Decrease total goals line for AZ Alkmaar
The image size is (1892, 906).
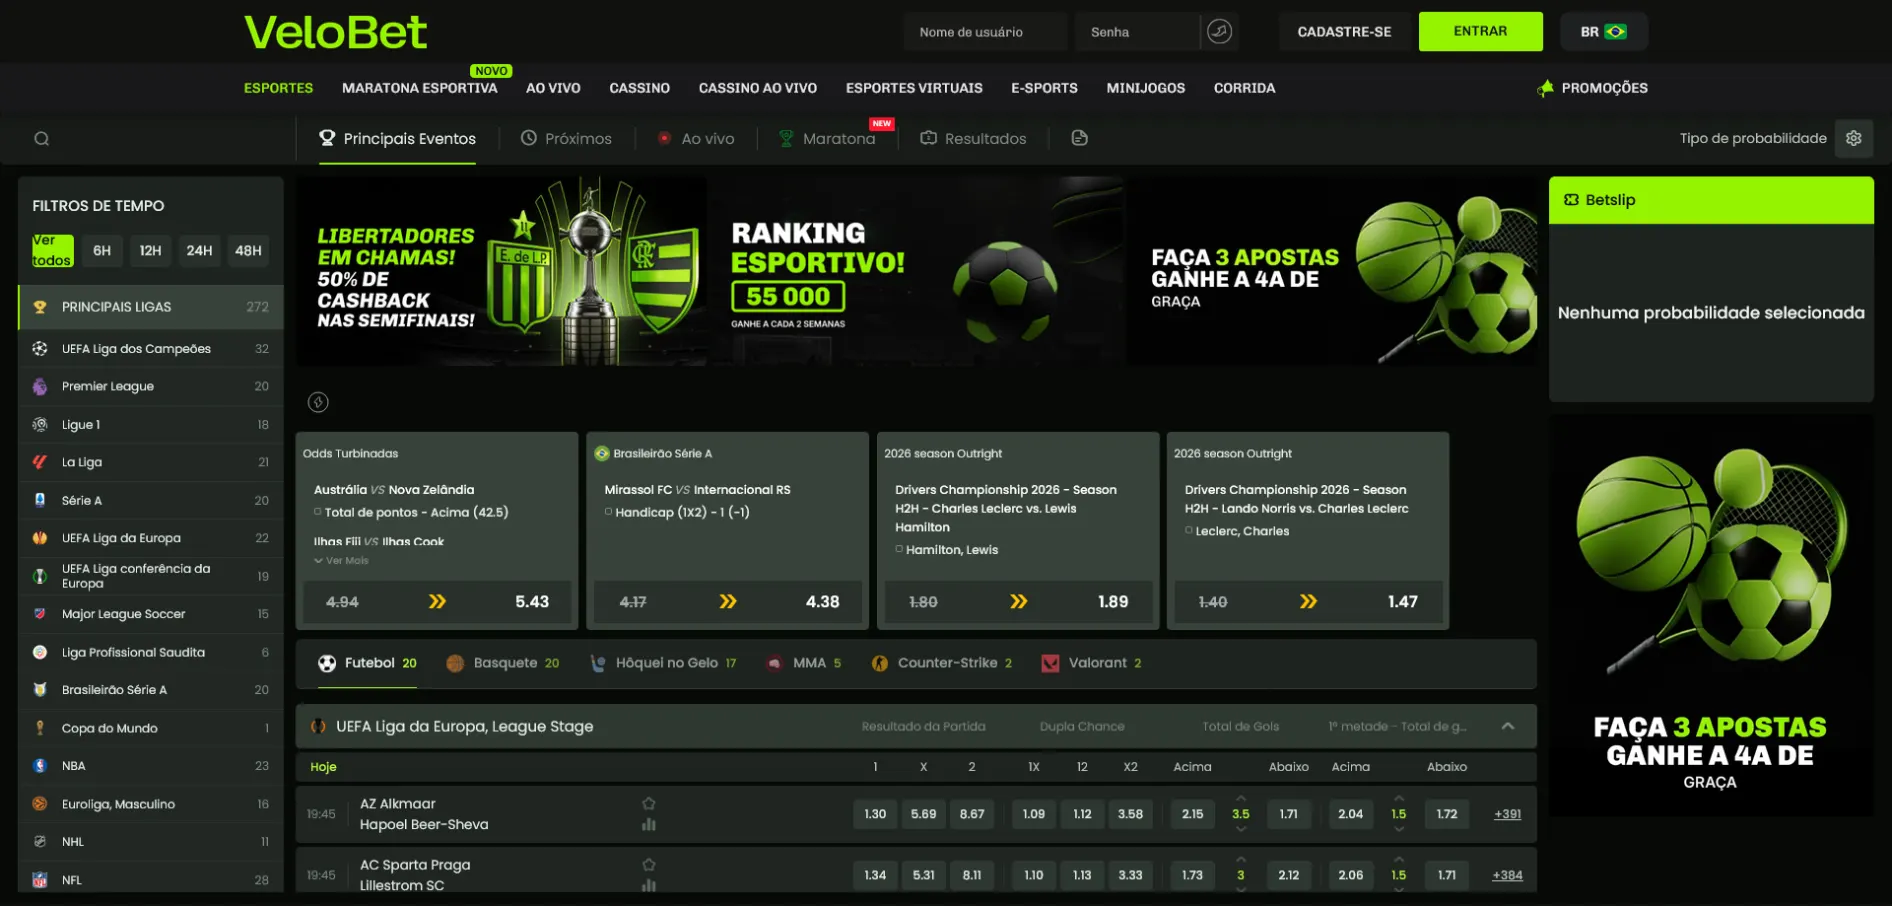pos(1241,829)
